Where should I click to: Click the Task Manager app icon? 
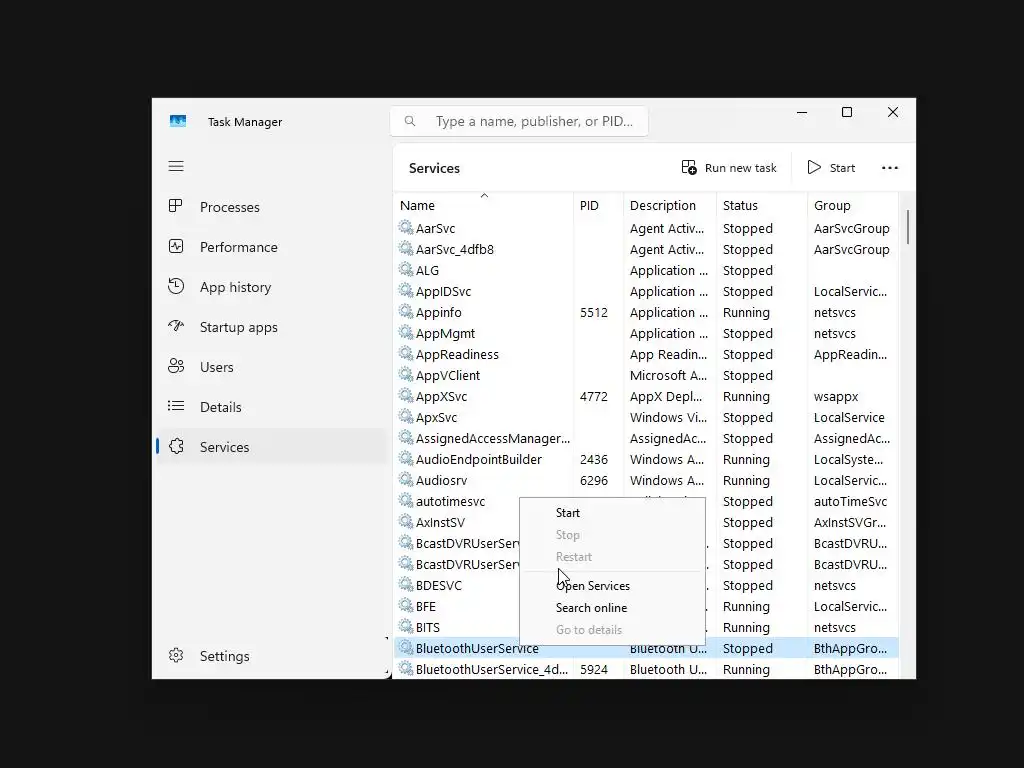coord(178,121)
